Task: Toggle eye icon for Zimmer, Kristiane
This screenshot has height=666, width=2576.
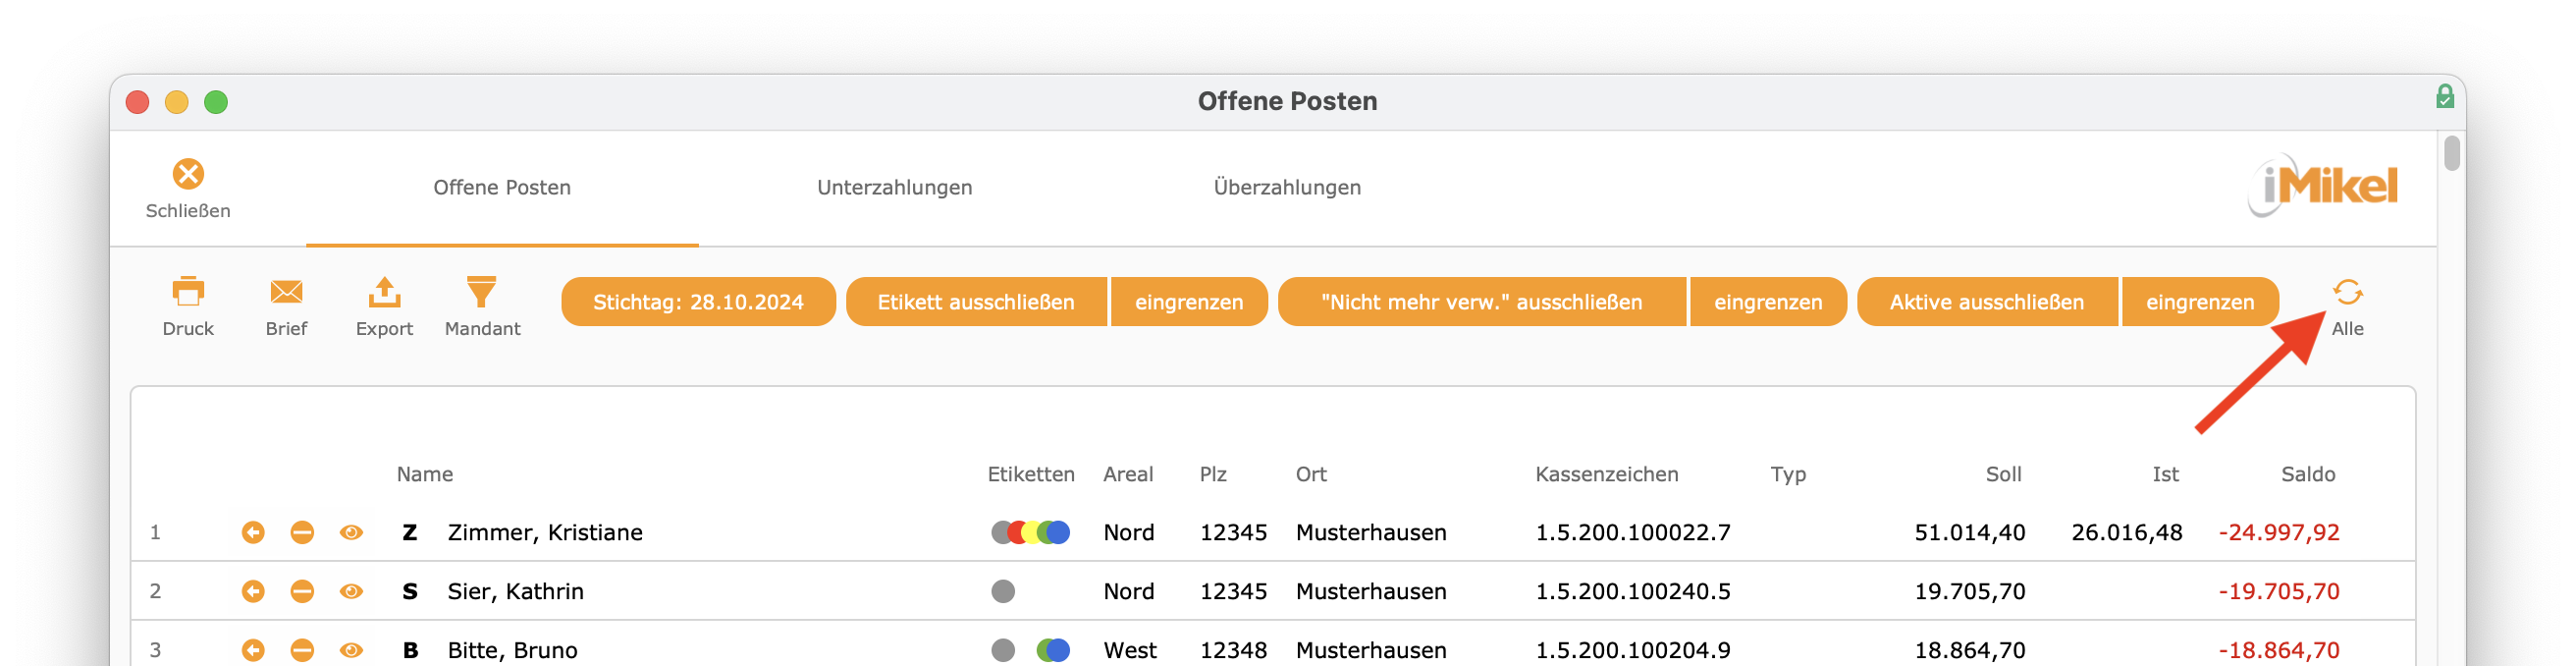Action: coord(351,532)
